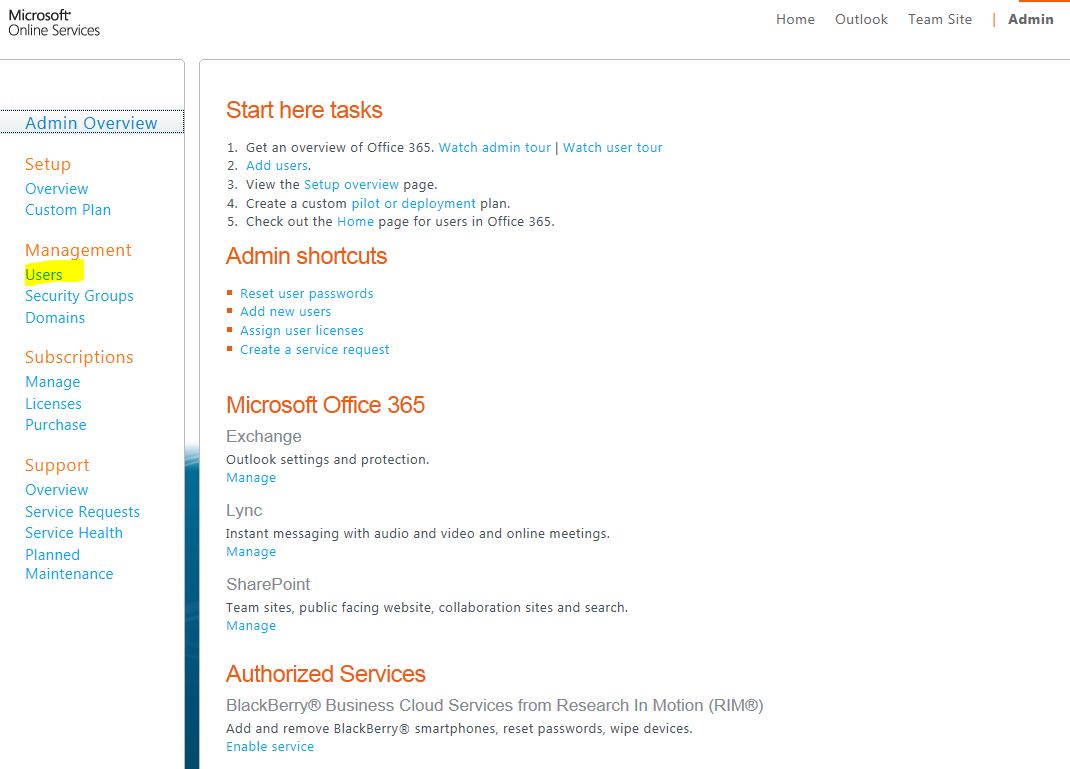This screenshot has width=1070, height=769.
Task: Open Service Requests under Support
Action: coord(83,512)
